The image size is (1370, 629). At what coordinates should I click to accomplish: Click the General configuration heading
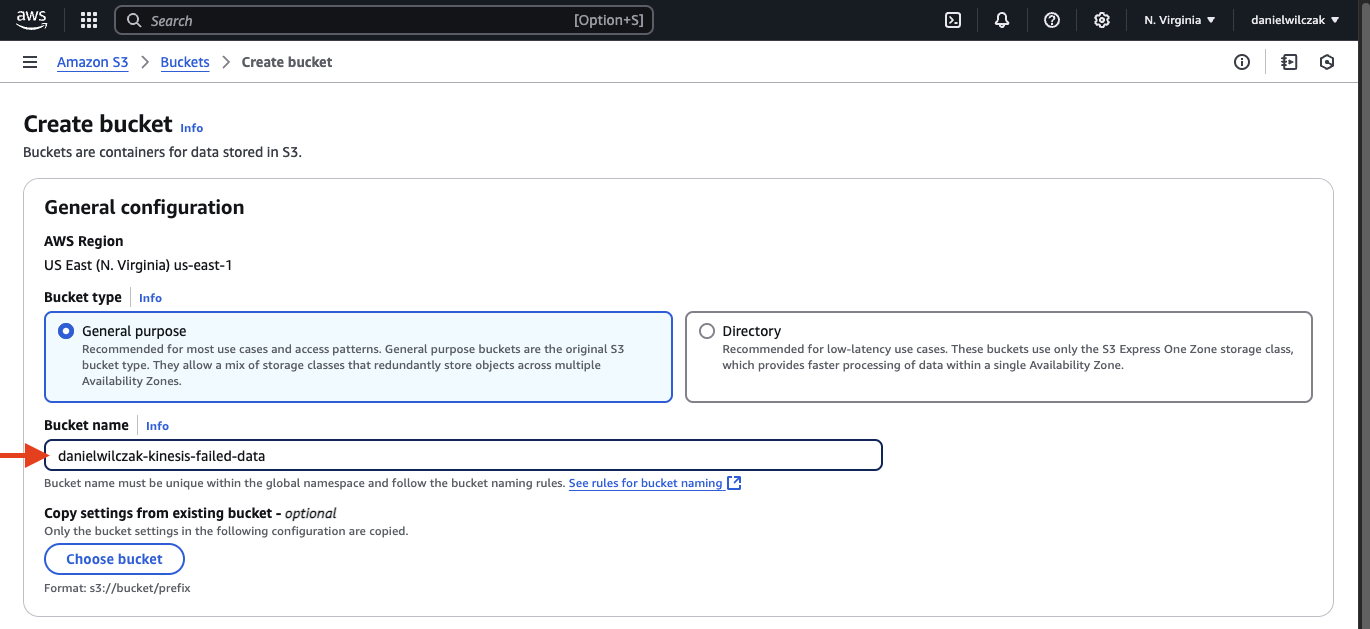click(x=144, y=207)
